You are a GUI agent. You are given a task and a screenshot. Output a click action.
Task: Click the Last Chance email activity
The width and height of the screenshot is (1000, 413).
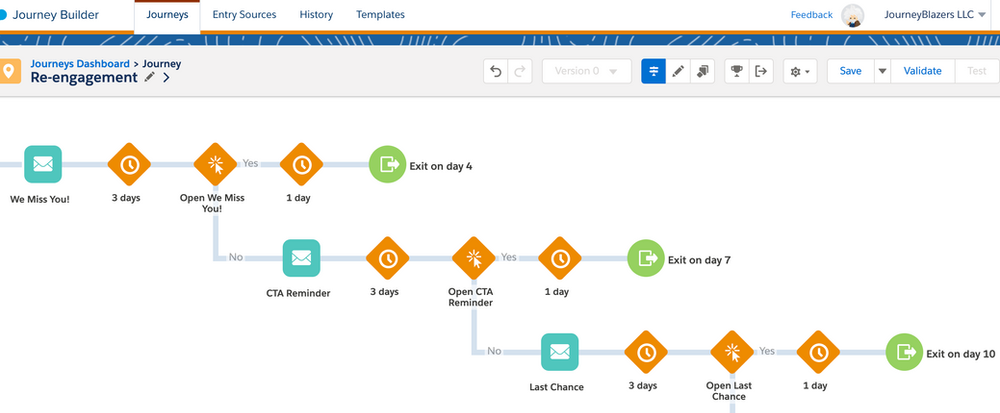[x=560, y=352]
